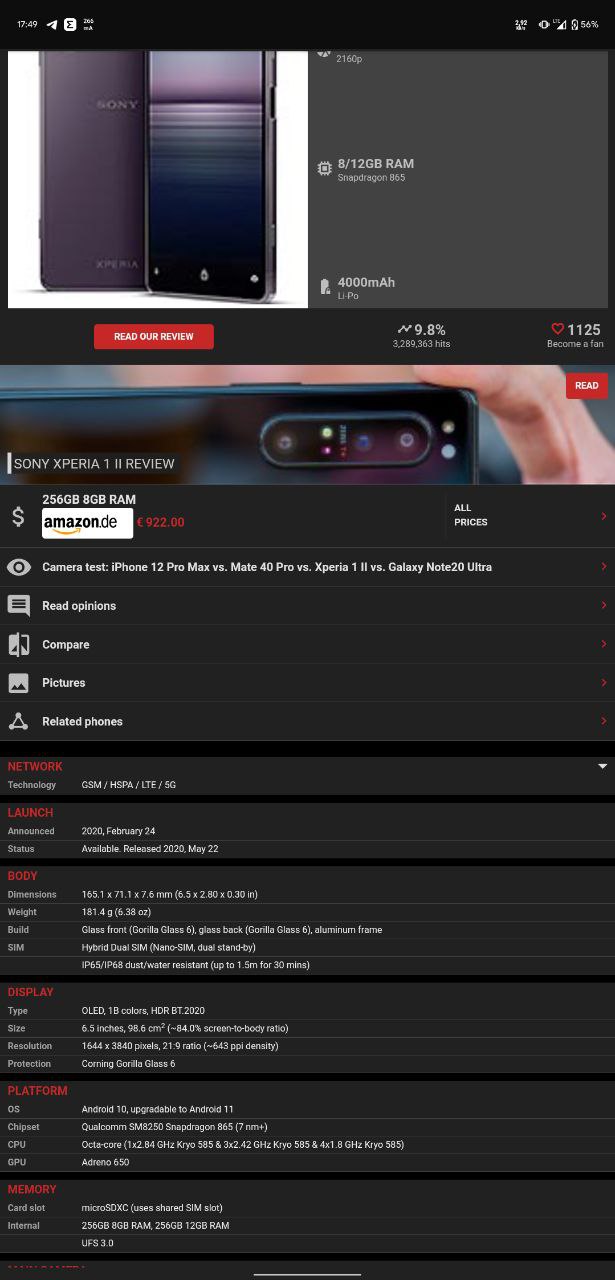
Task: Open Related phones
Action: pyautogui.click(x=82, y=722)
